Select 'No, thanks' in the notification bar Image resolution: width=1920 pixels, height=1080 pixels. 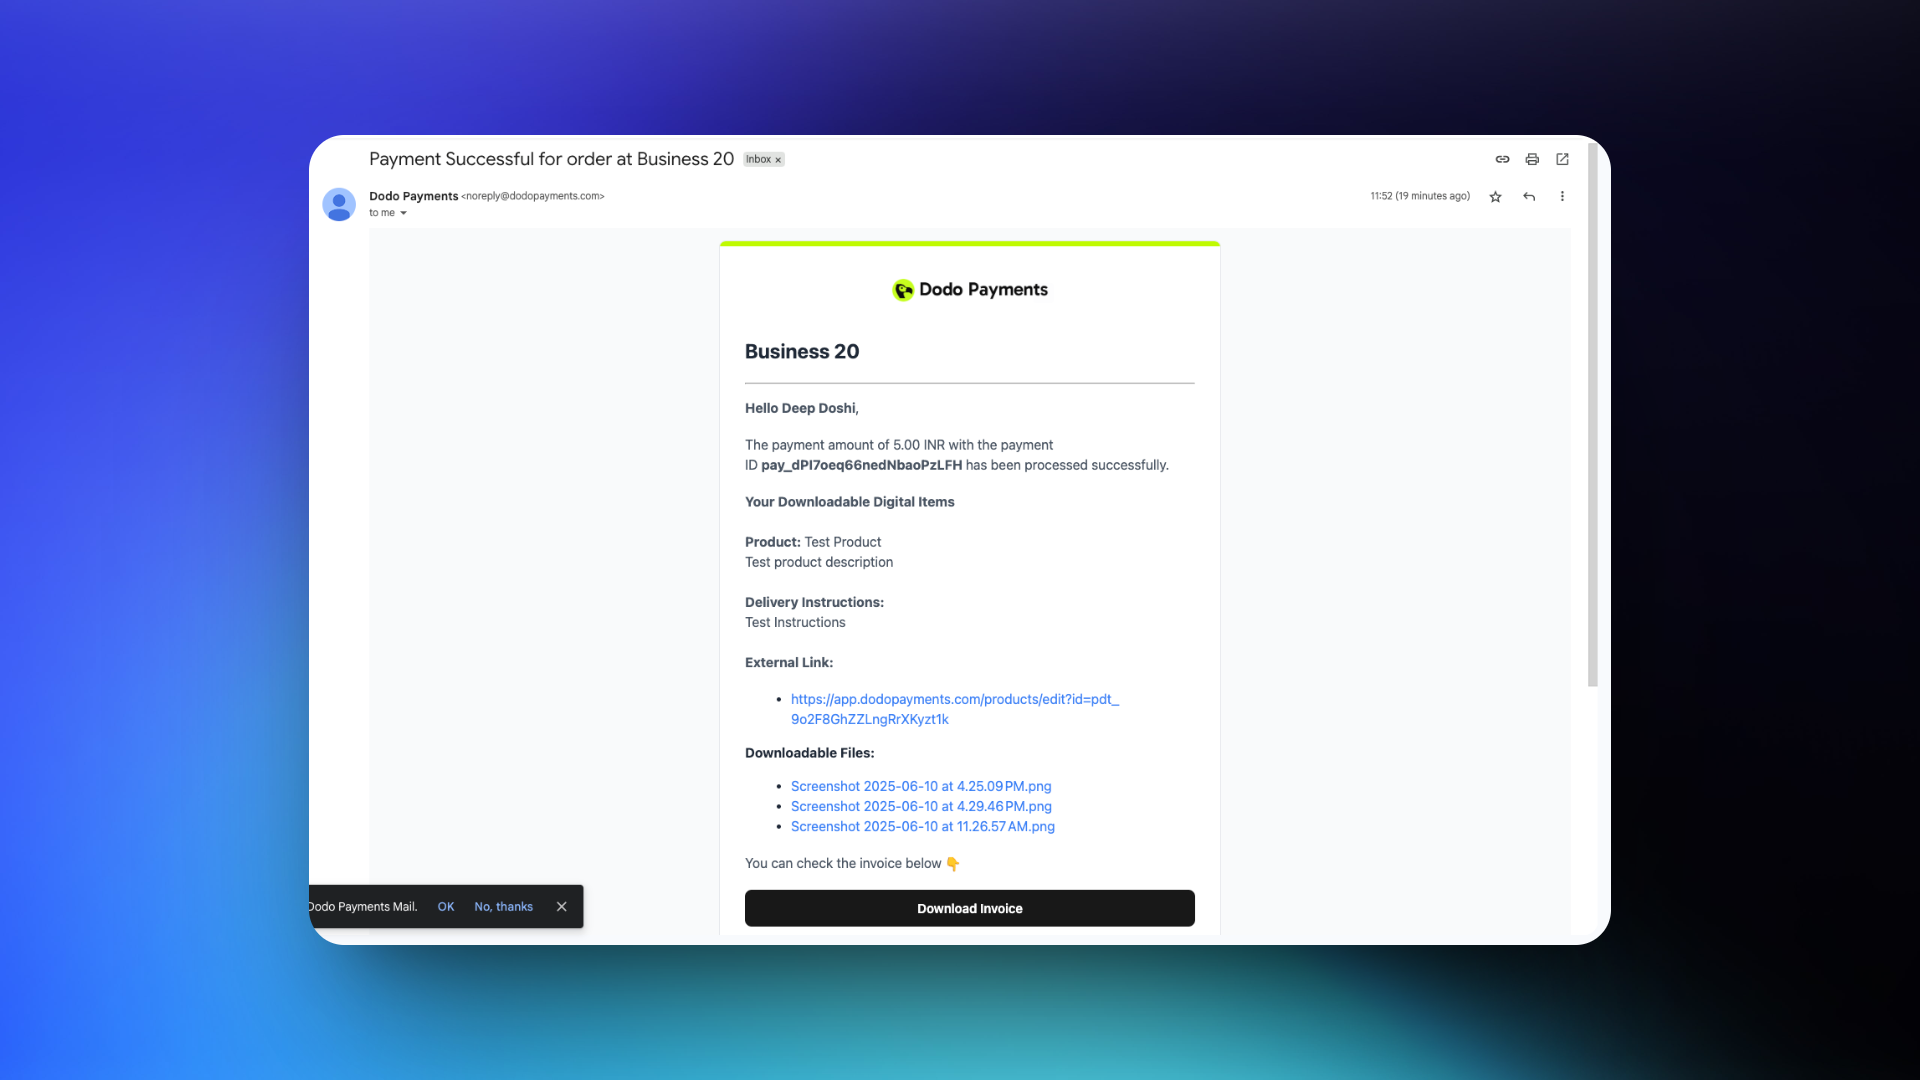tap(503, 906)
